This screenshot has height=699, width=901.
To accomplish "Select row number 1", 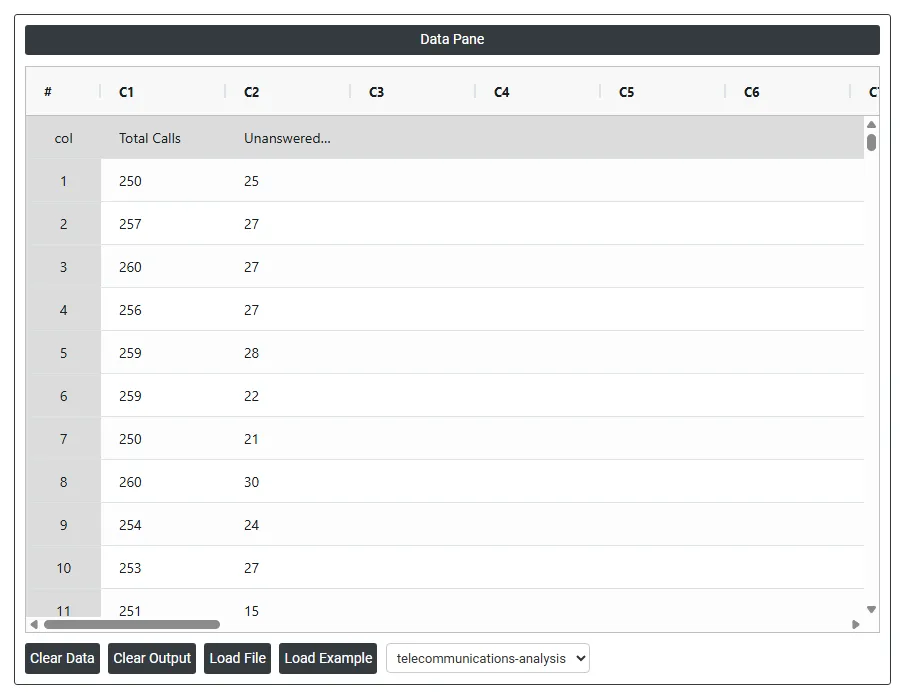I will (x=63, y=181).
